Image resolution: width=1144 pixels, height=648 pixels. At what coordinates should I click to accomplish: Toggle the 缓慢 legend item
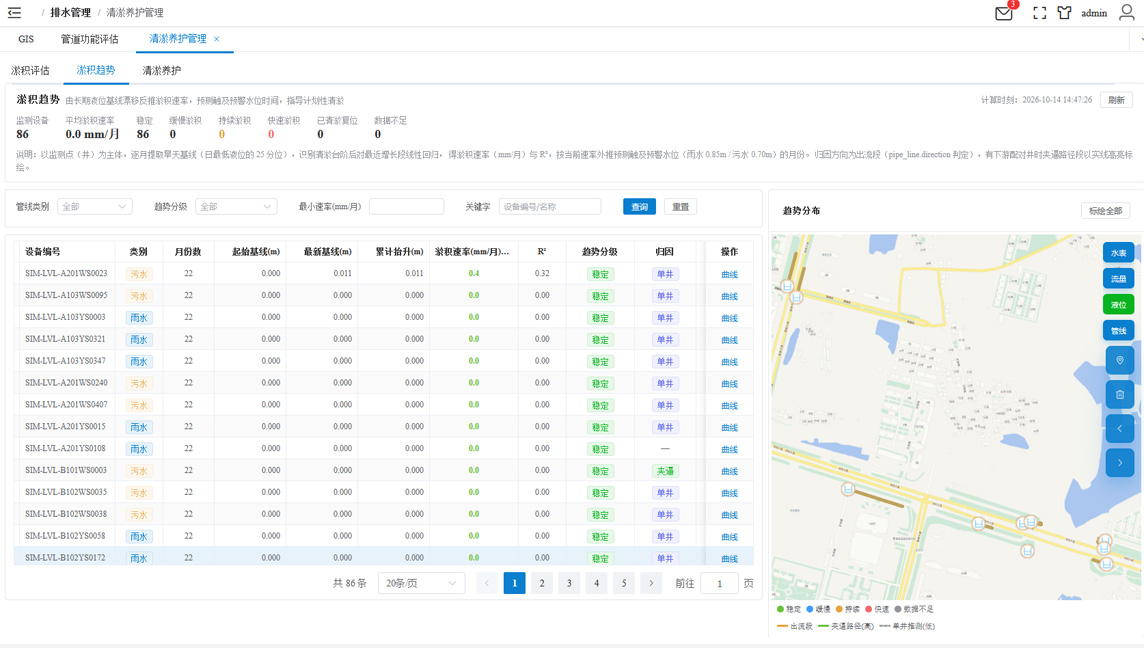click(x=818, y=609)
